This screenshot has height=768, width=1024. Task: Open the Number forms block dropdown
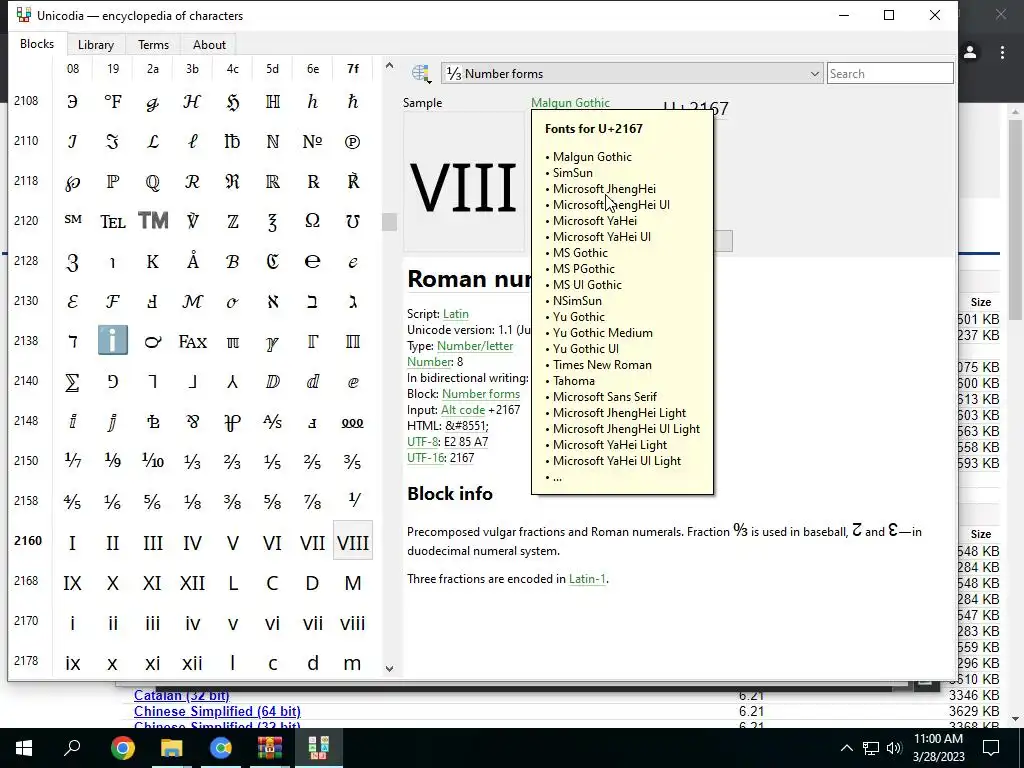point(632,74)
